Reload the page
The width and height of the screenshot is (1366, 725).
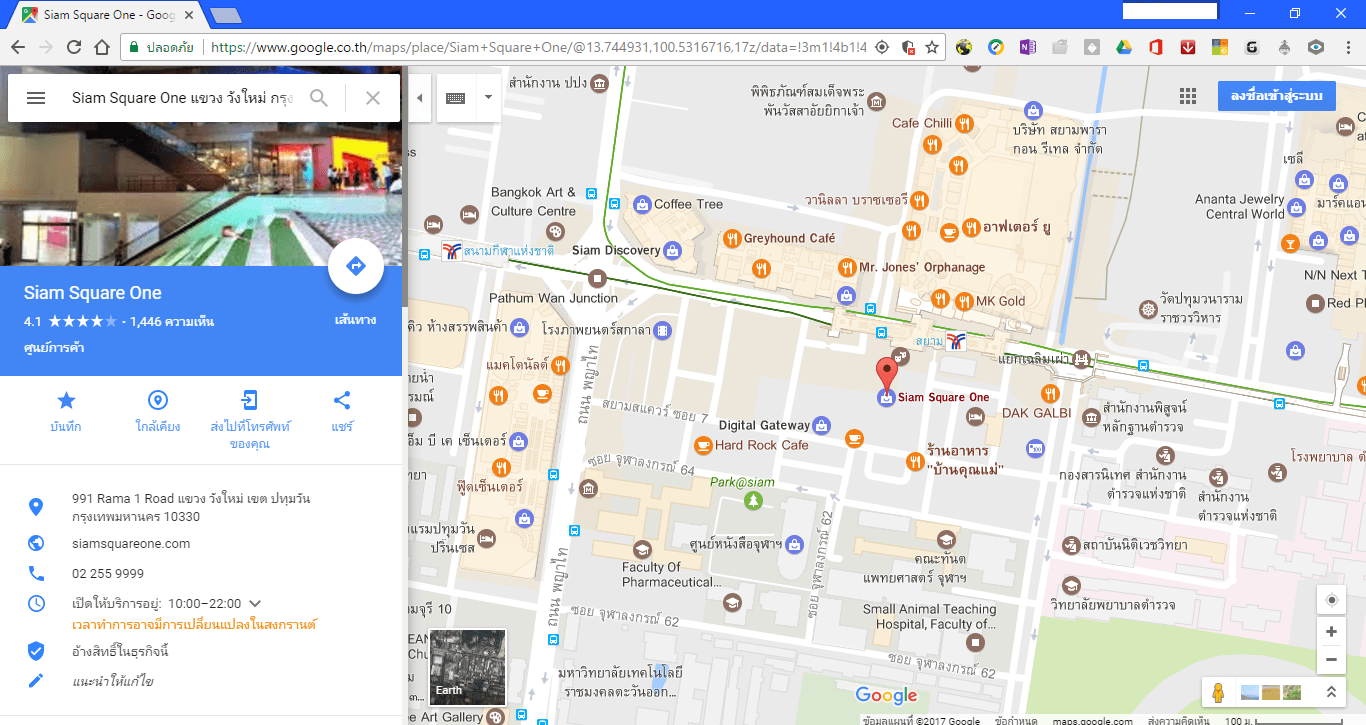coord(73,47)
